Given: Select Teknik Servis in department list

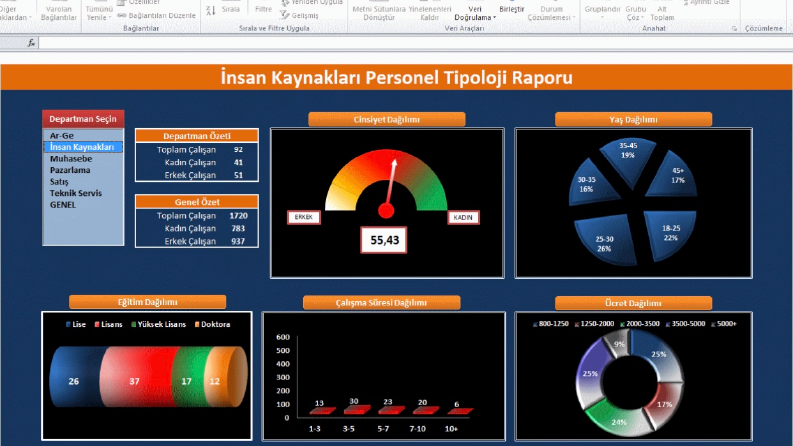Looking at the screenshot, I should tap(83, 193).
